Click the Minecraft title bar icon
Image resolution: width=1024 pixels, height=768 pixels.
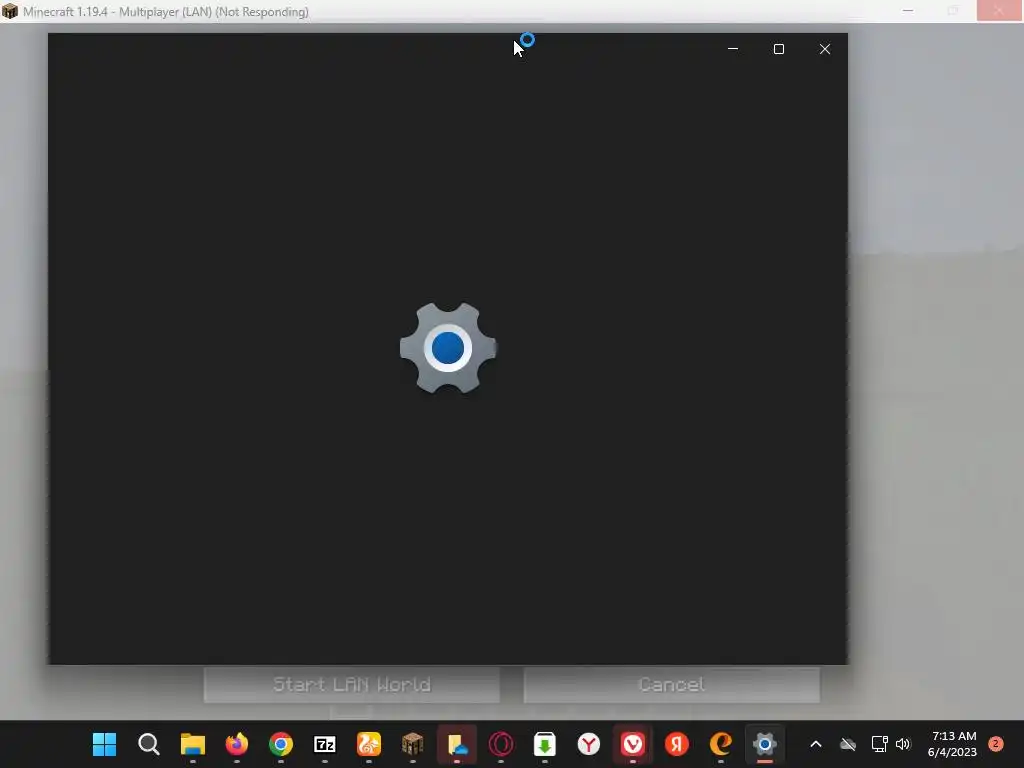tap(10, 11)
